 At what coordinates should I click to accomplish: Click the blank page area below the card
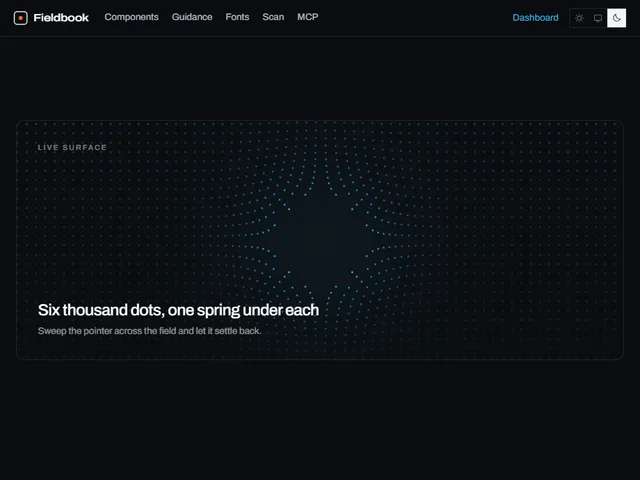320,420
